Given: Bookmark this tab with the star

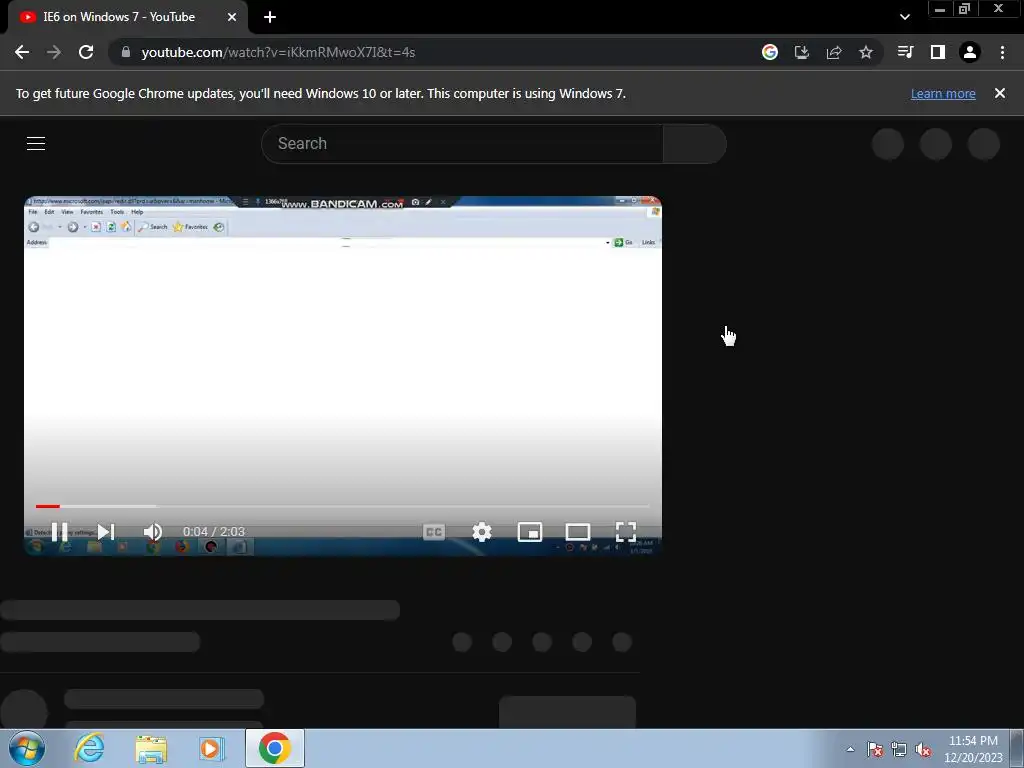Looking at the screenshot, I should tap(866, 52).
